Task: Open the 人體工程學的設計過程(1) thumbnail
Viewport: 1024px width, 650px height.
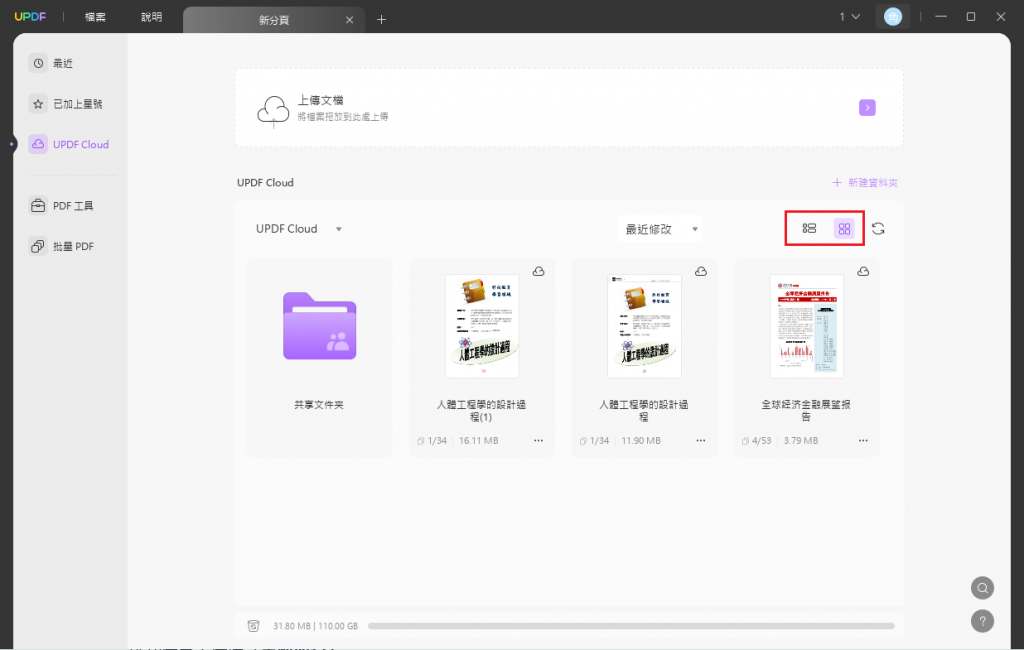Action: [482, 326]
